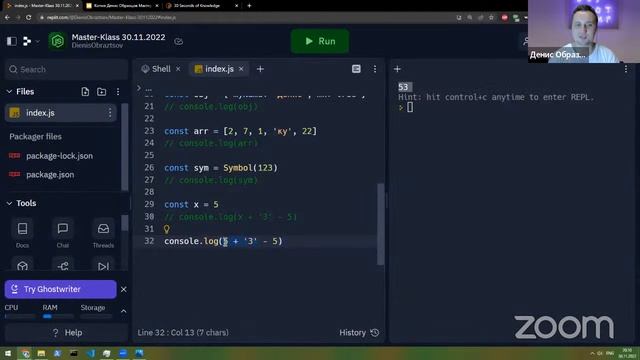Open a new browser tab
The width and height of the screenshot is (640, 360).
[249, 6]
